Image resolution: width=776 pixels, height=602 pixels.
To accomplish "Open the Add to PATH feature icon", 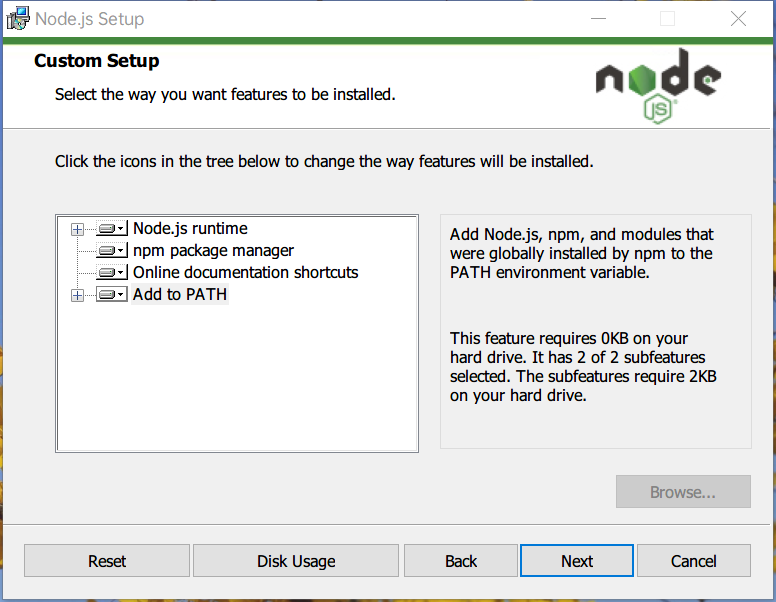I will pyautogui.click(x=111, y=295).
